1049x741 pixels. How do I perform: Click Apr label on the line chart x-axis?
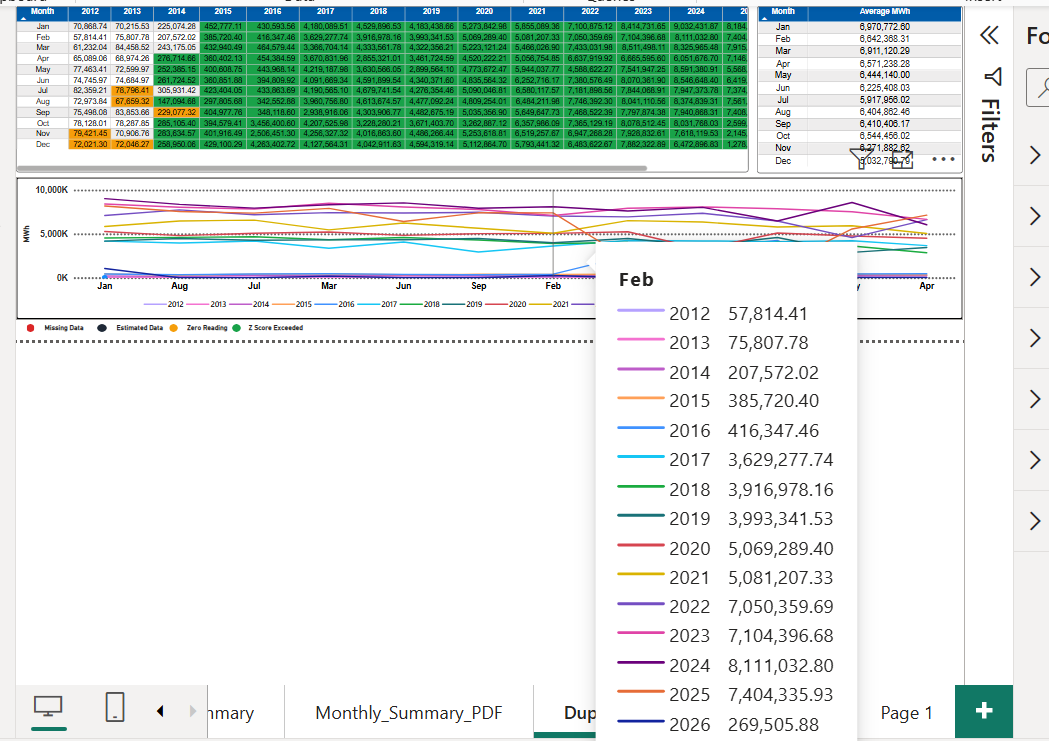point(927,286)
